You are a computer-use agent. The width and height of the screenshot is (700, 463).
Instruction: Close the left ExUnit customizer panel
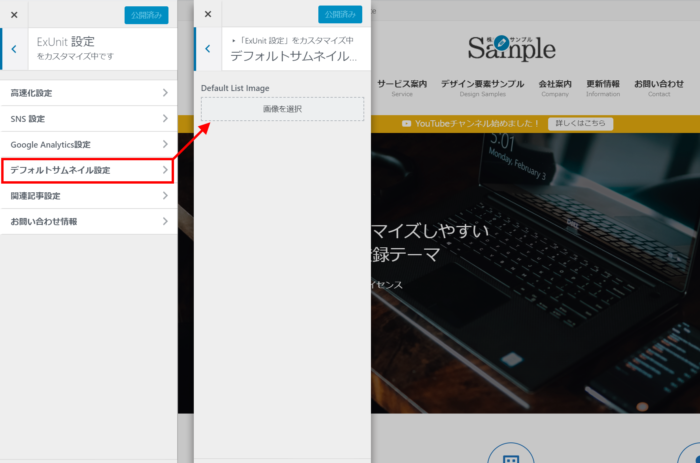click(x=14, y=15)
